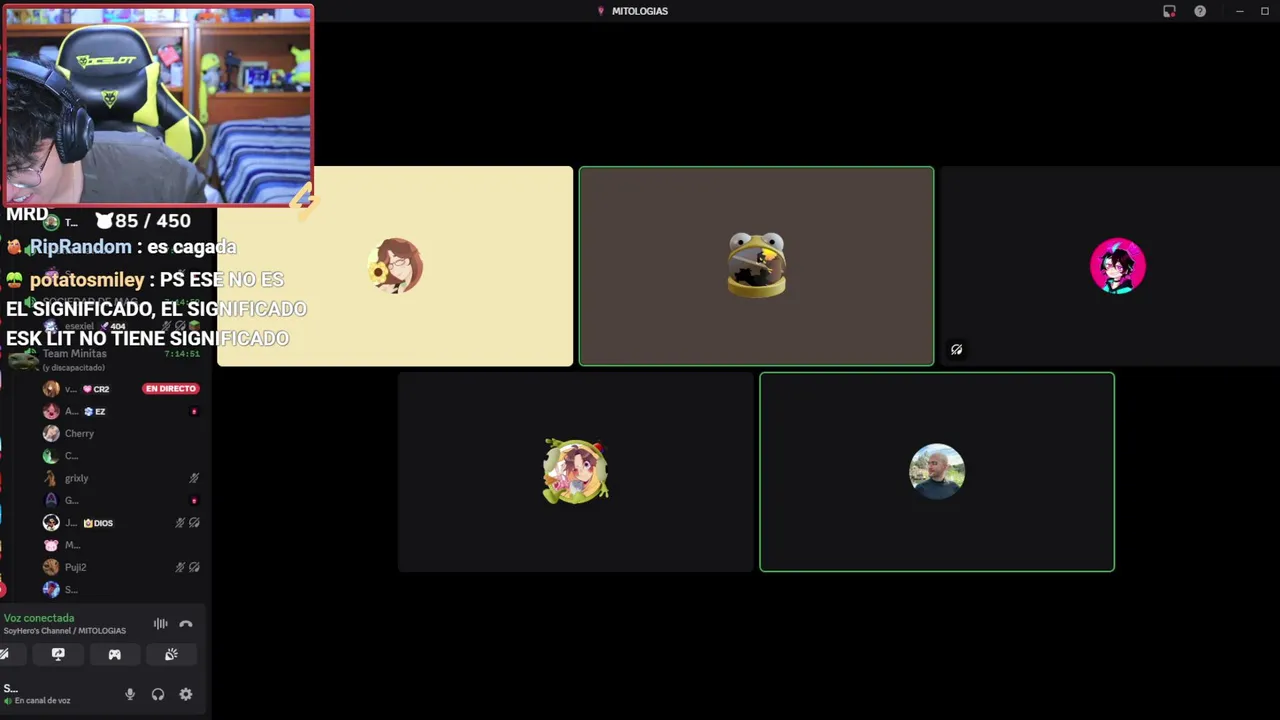Click the "Voz conectada" status
Screen dimensions: 1280x720
point(39,618)
